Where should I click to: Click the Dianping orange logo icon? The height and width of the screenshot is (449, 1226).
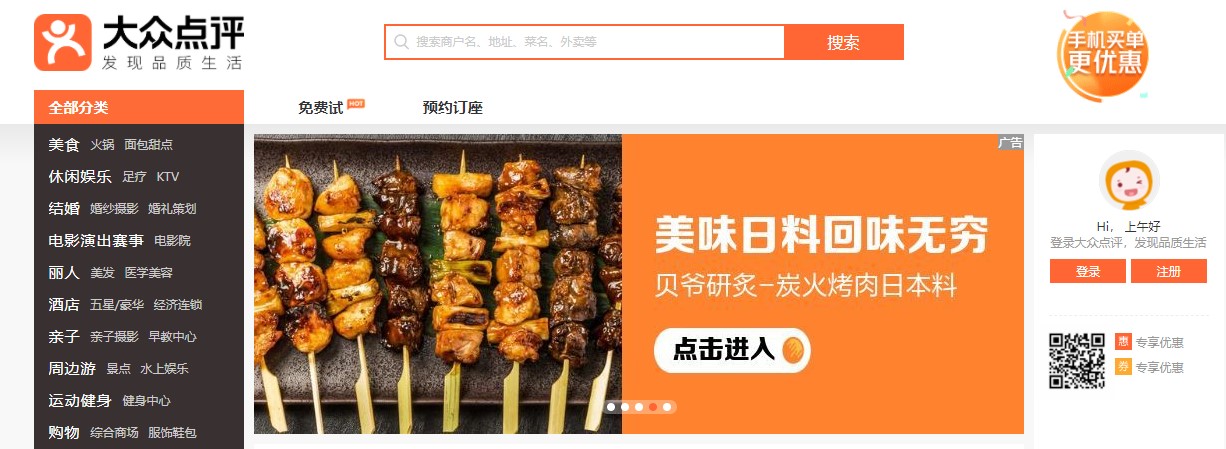pos(62,42)
